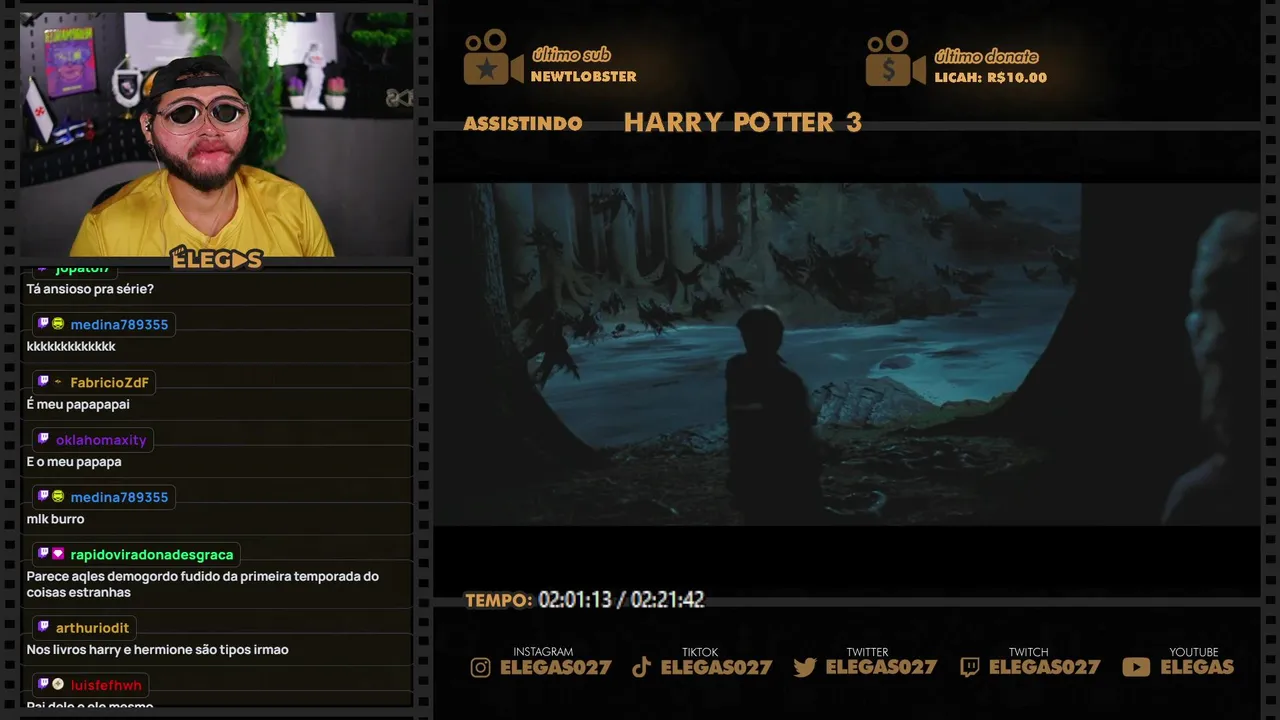This screenshot has width=1280, height=720.
Task: Select the username rapidoviradonadesgraca
Action: click(x=152, y=555)
